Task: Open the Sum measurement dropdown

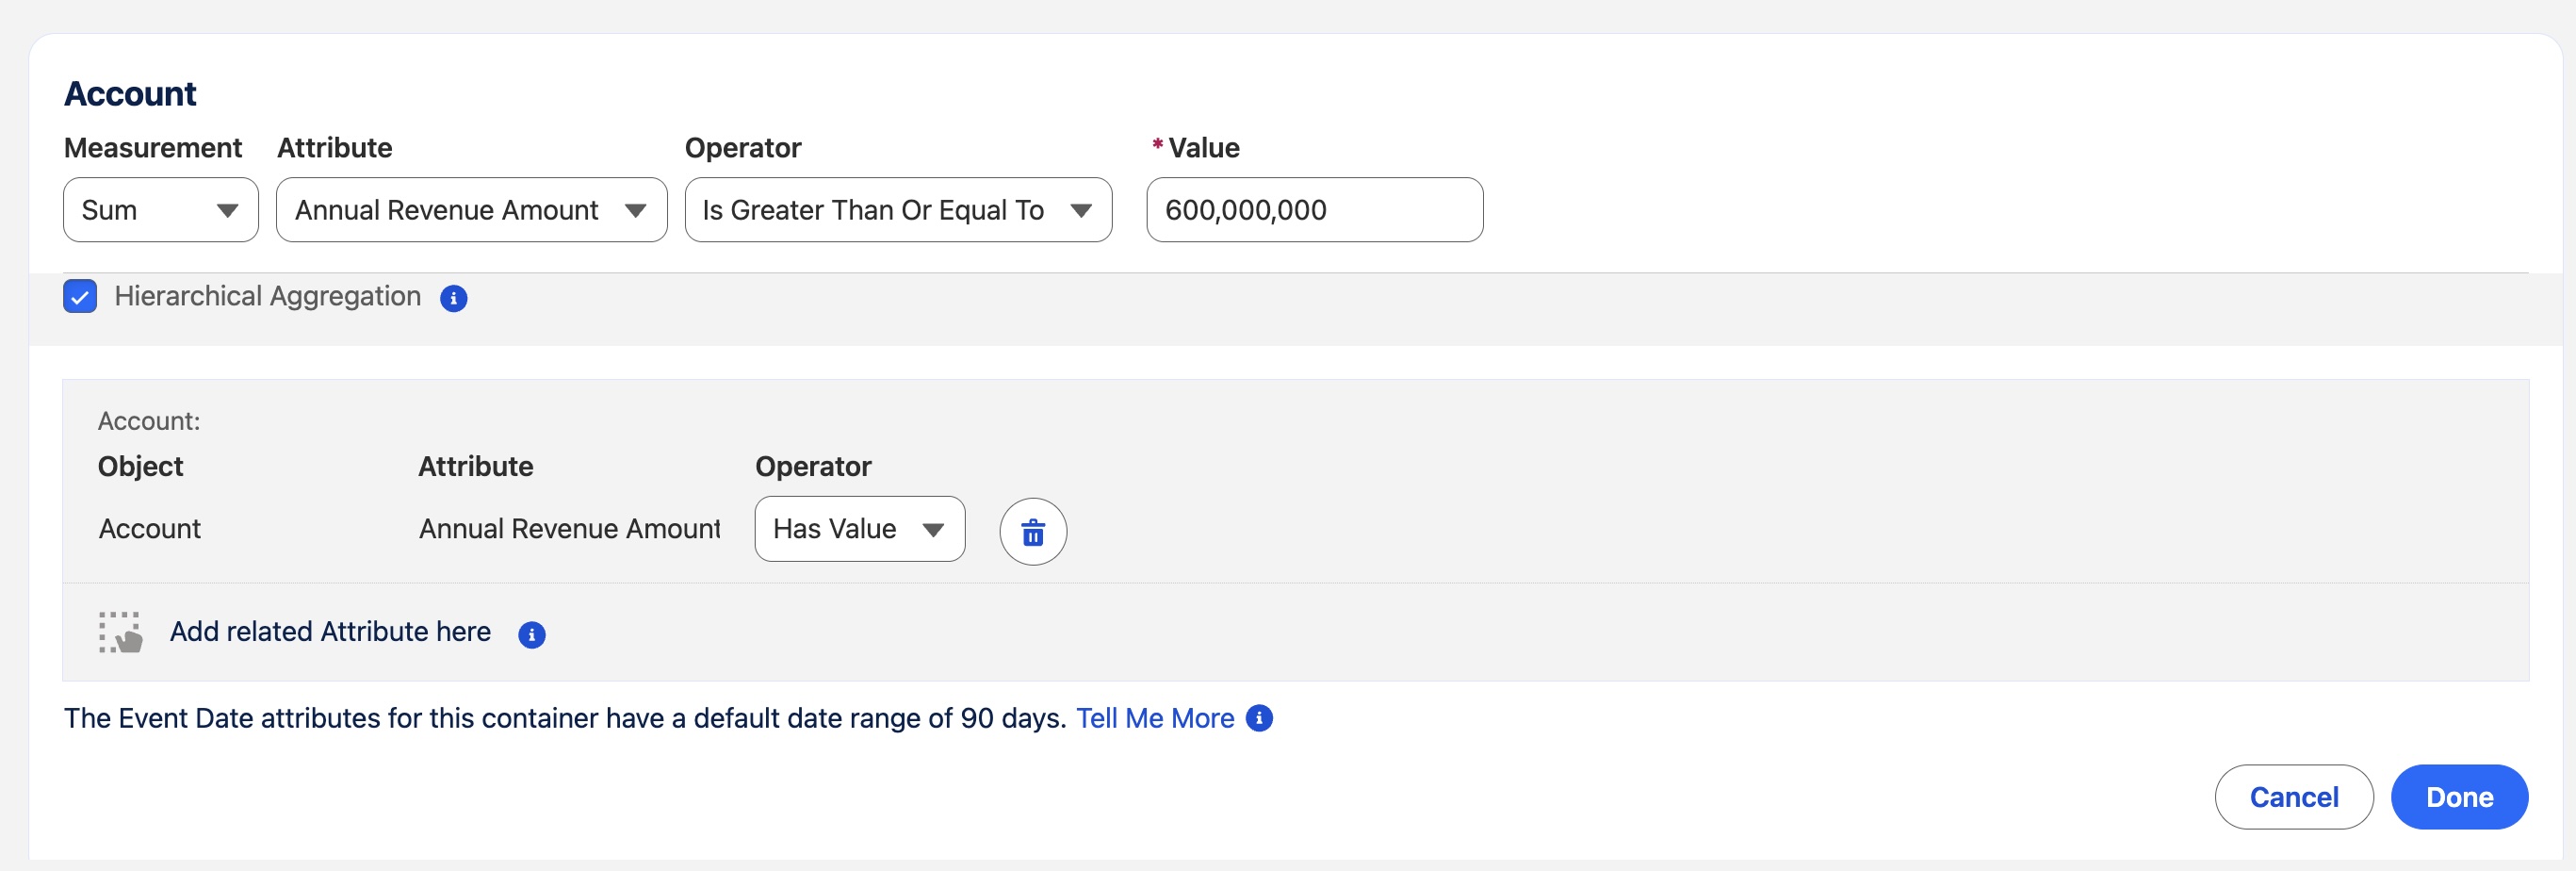Action: click(160, 210)
